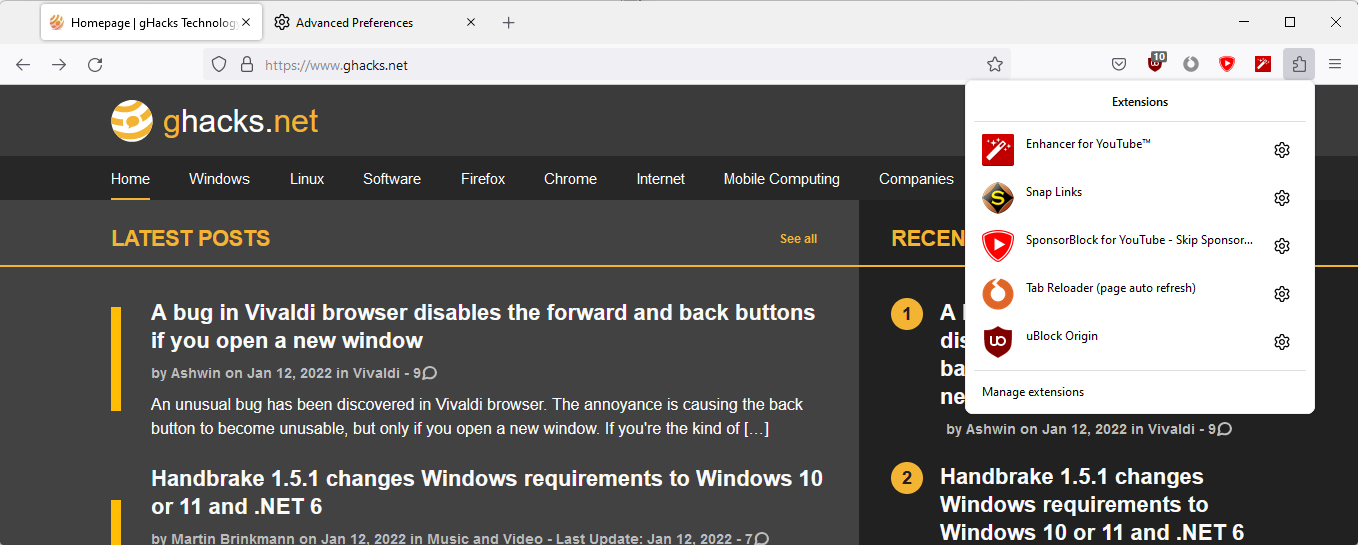The height and width of the screenshot is (545, 1358).
Task: Open the Home navigation item
Action: (130, 179)
